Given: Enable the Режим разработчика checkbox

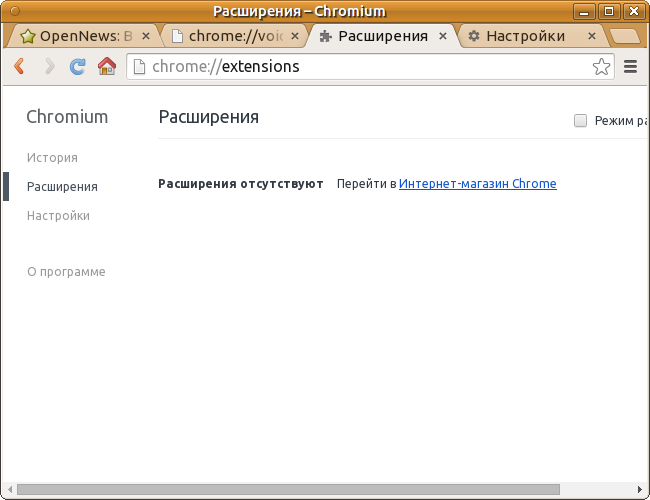Looking at the screenshot, I should pos(580,121).
